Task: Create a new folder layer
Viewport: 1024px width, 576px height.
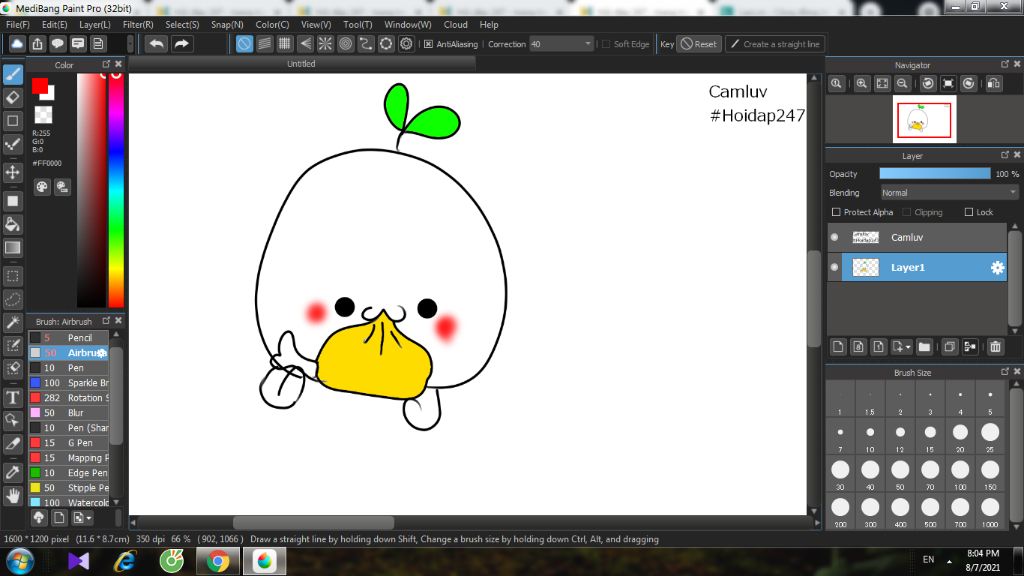Action: point(924,347)
